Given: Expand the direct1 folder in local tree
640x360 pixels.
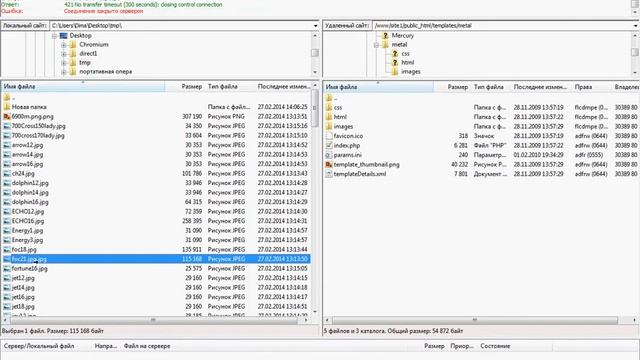Looking at the screenshot, I should [x=64, y=53].
